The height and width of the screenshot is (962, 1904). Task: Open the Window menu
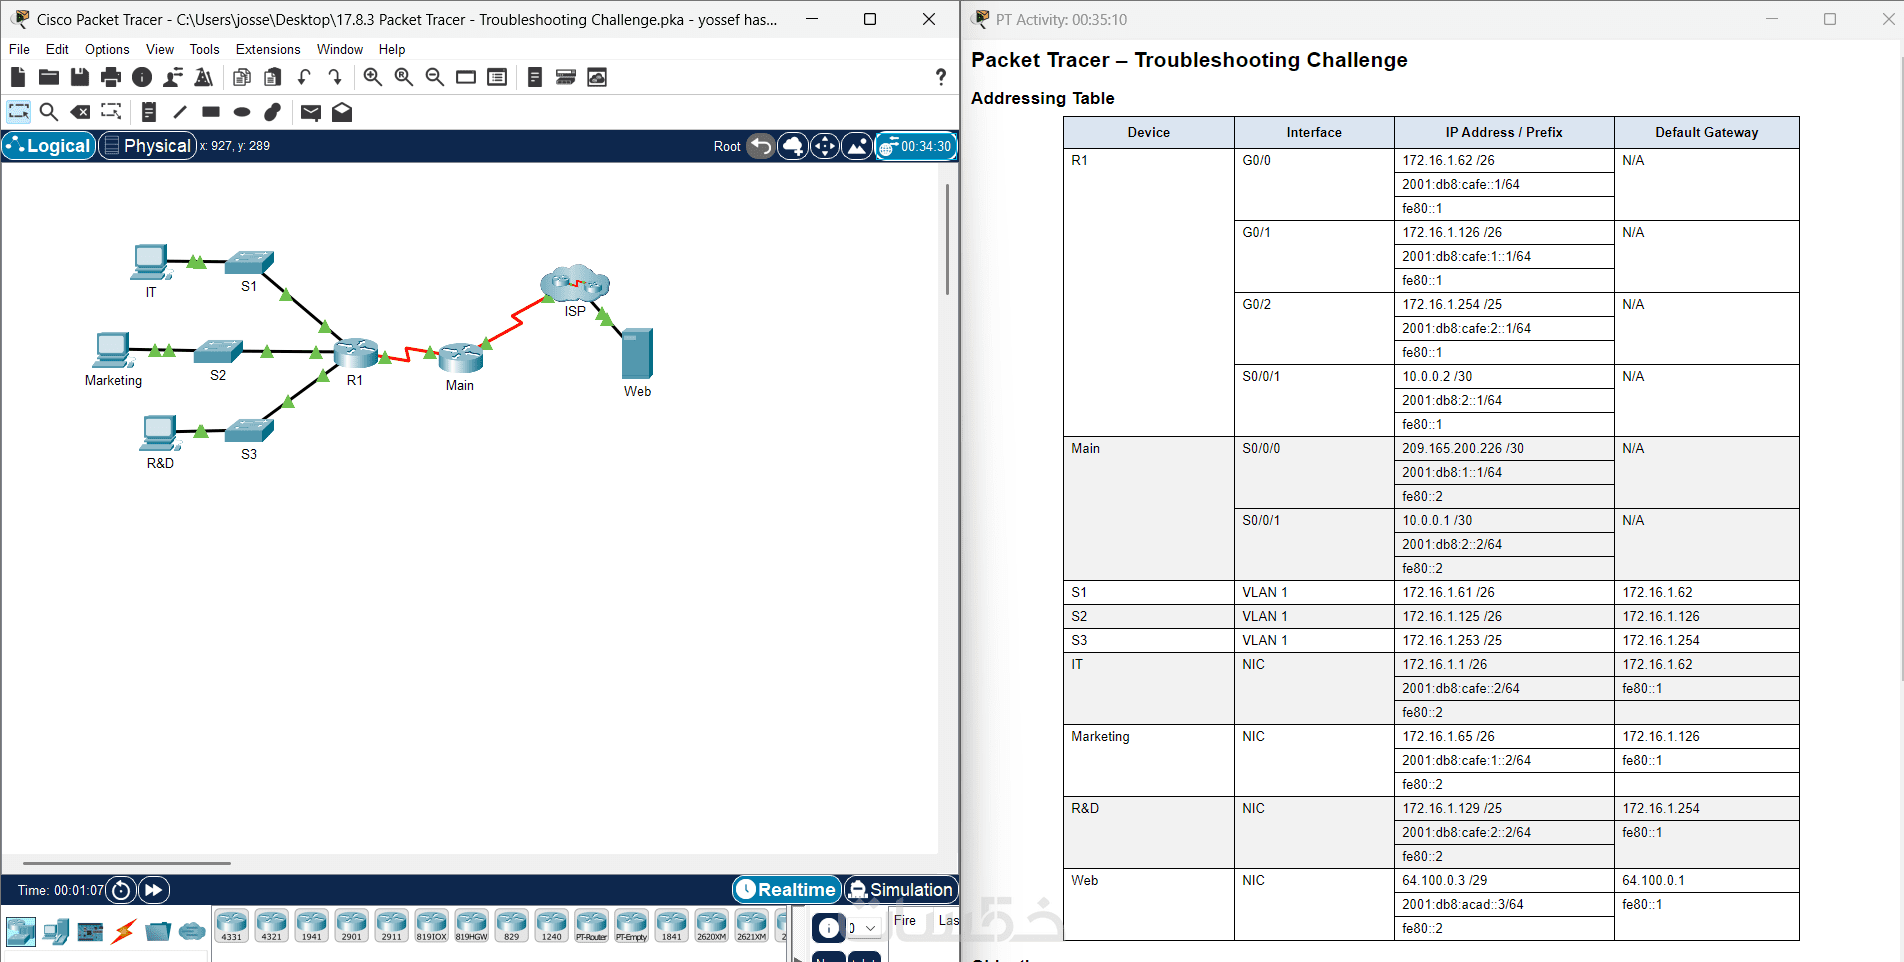pos(340,49)
